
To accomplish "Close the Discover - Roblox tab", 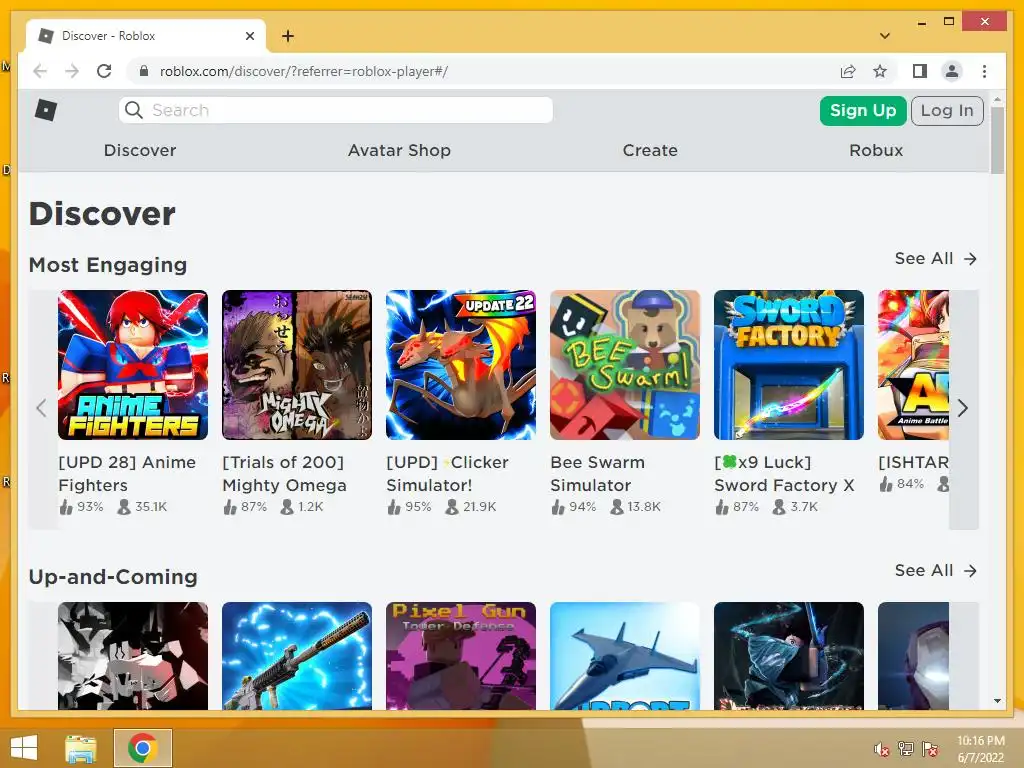I will pyautogui.click(x=249, y=36).
